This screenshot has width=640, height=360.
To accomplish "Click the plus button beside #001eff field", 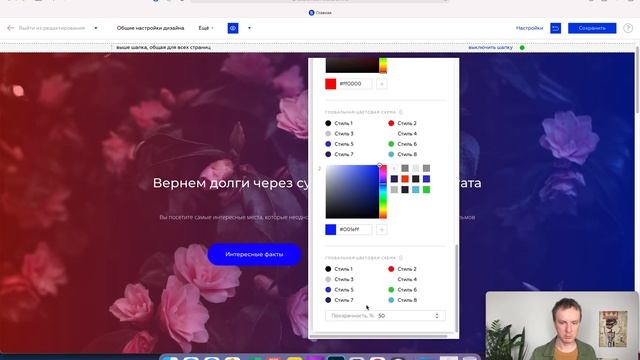I will [x=382, y=230].
